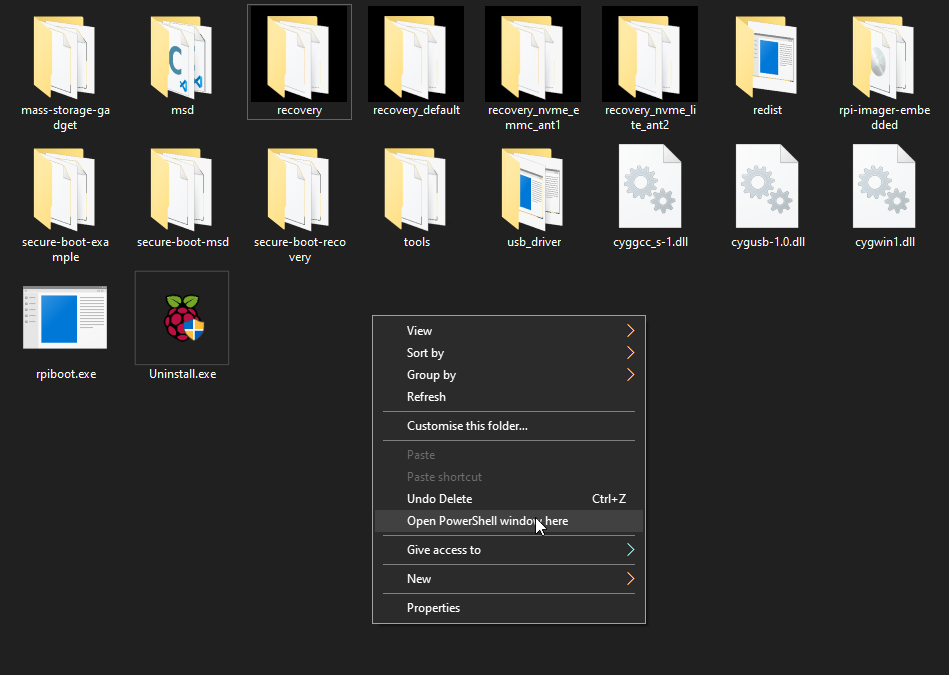Select the redist folder icon
The height and width of the screenshot is (675, 949).
tap(767, 57)
